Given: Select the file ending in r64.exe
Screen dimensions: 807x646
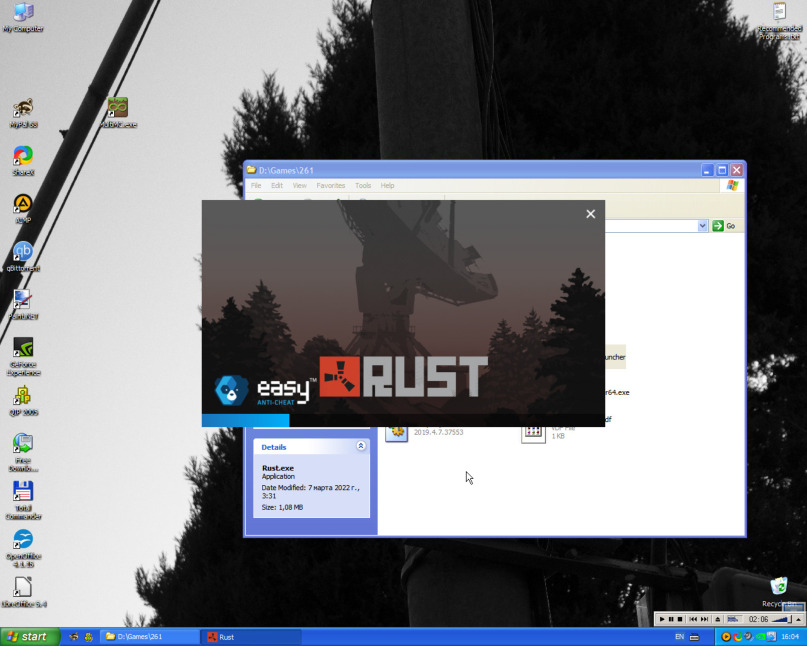Looking at the screenshot, I should pyautogui.click(x=617, y=392).
